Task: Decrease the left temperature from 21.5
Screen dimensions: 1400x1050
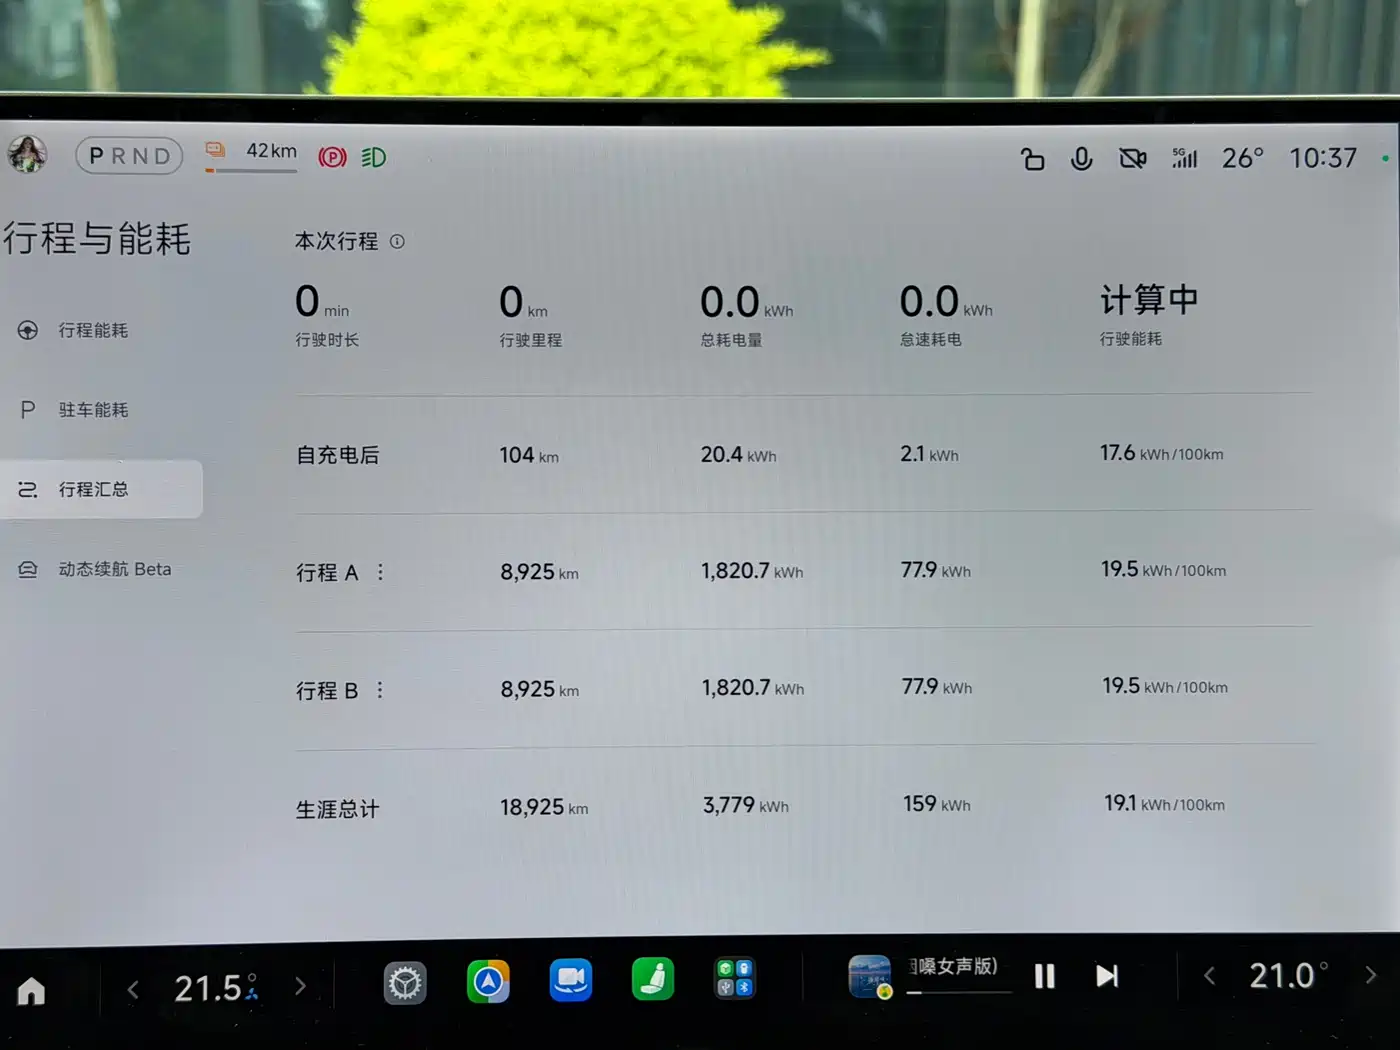Action: [133, 990]
